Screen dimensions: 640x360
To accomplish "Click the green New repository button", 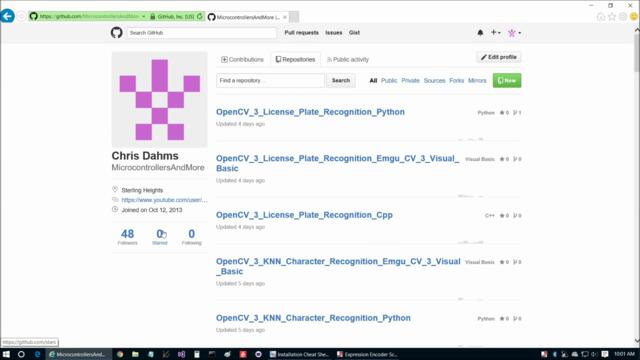I will 507,80.
